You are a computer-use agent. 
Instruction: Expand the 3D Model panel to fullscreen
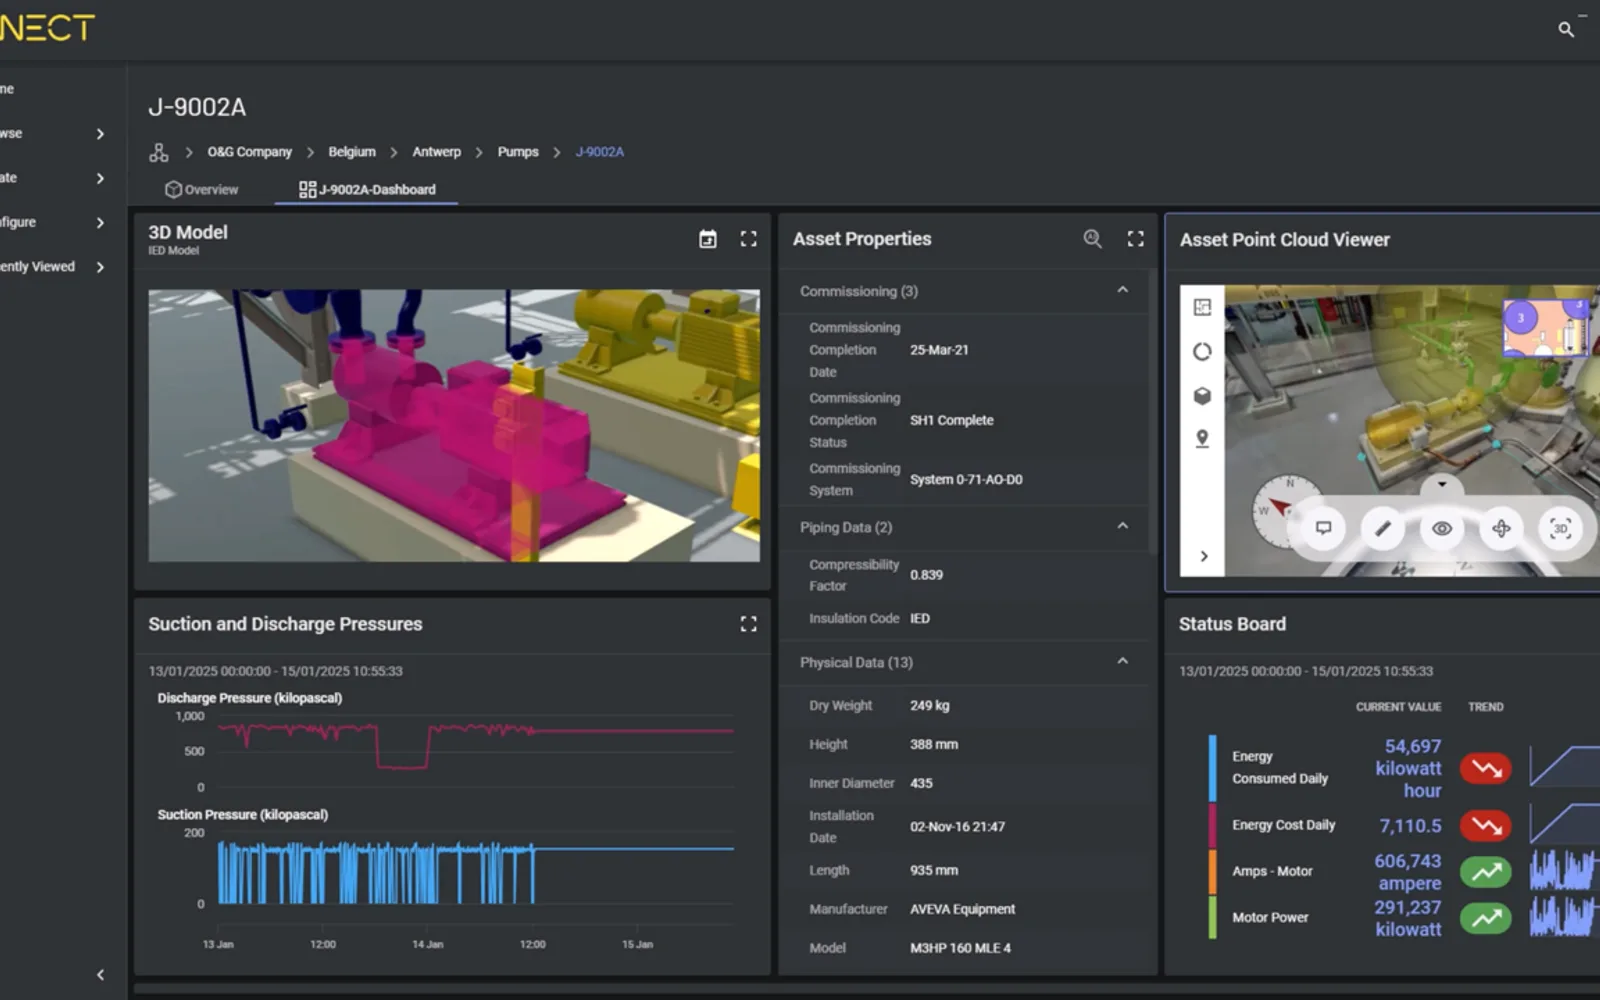coord(748,239)
